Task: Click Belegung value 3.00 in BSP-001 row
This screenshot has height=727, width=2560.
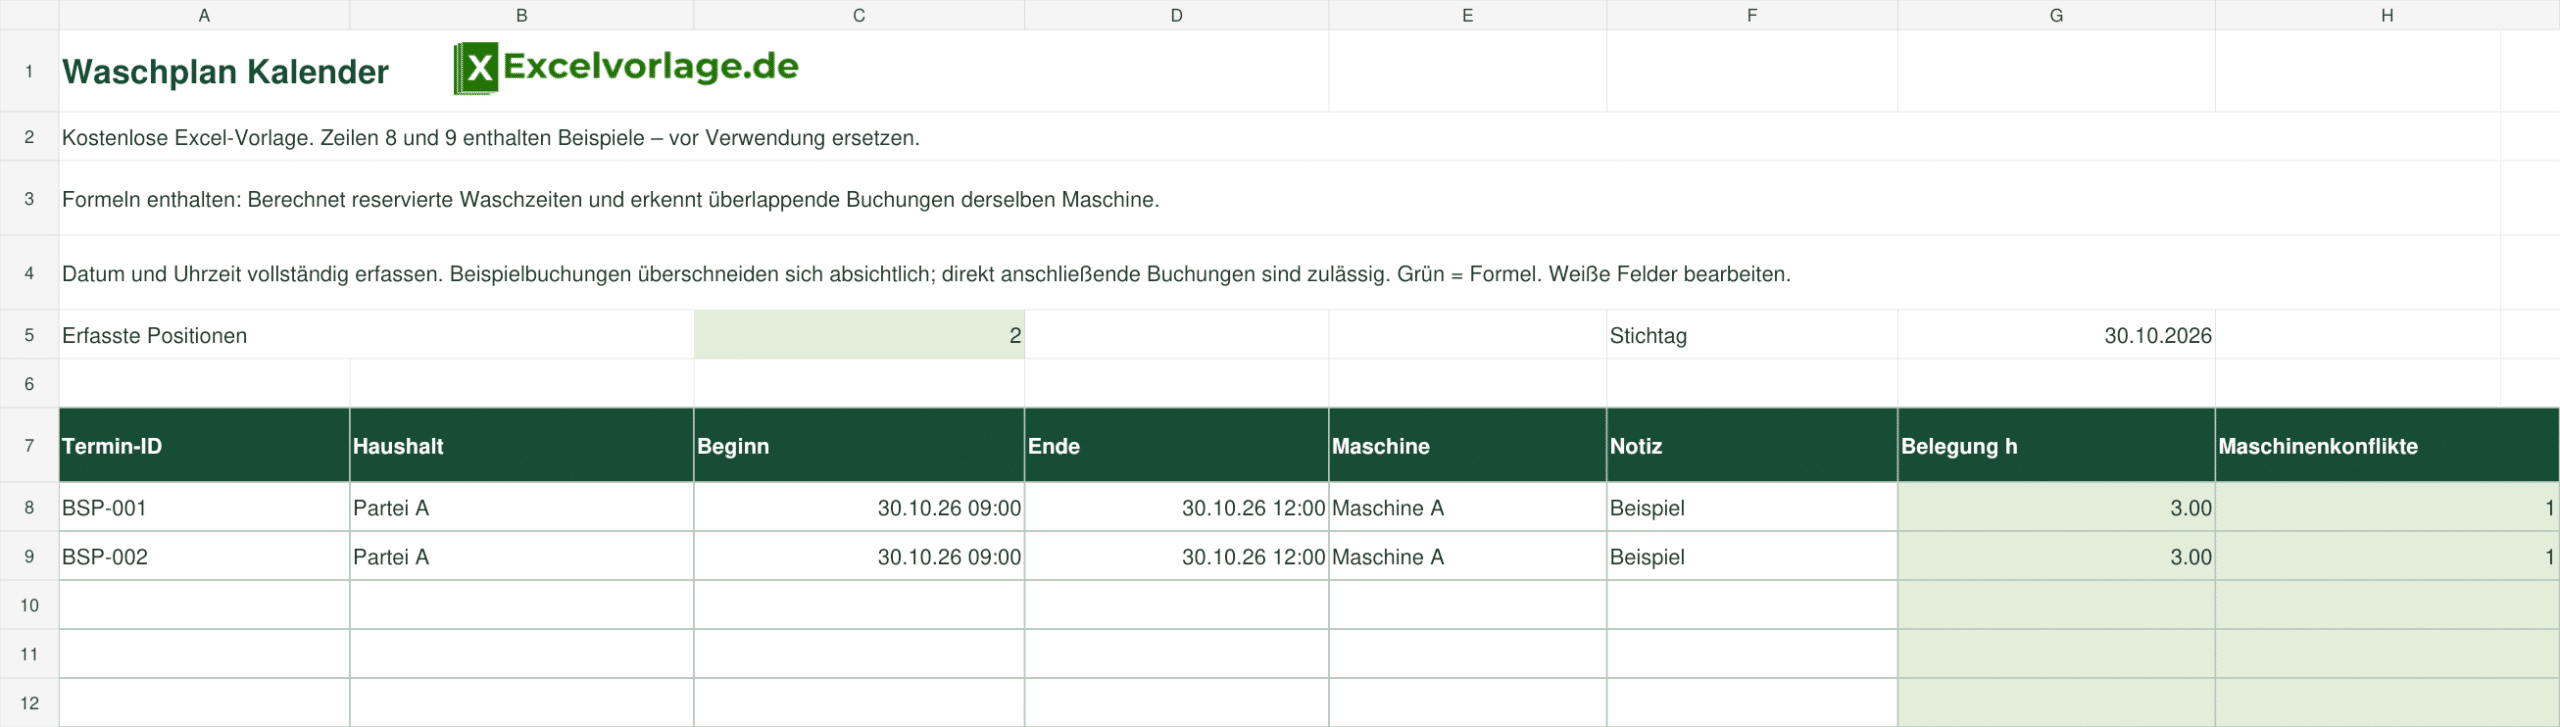Action: [2056, 507]
